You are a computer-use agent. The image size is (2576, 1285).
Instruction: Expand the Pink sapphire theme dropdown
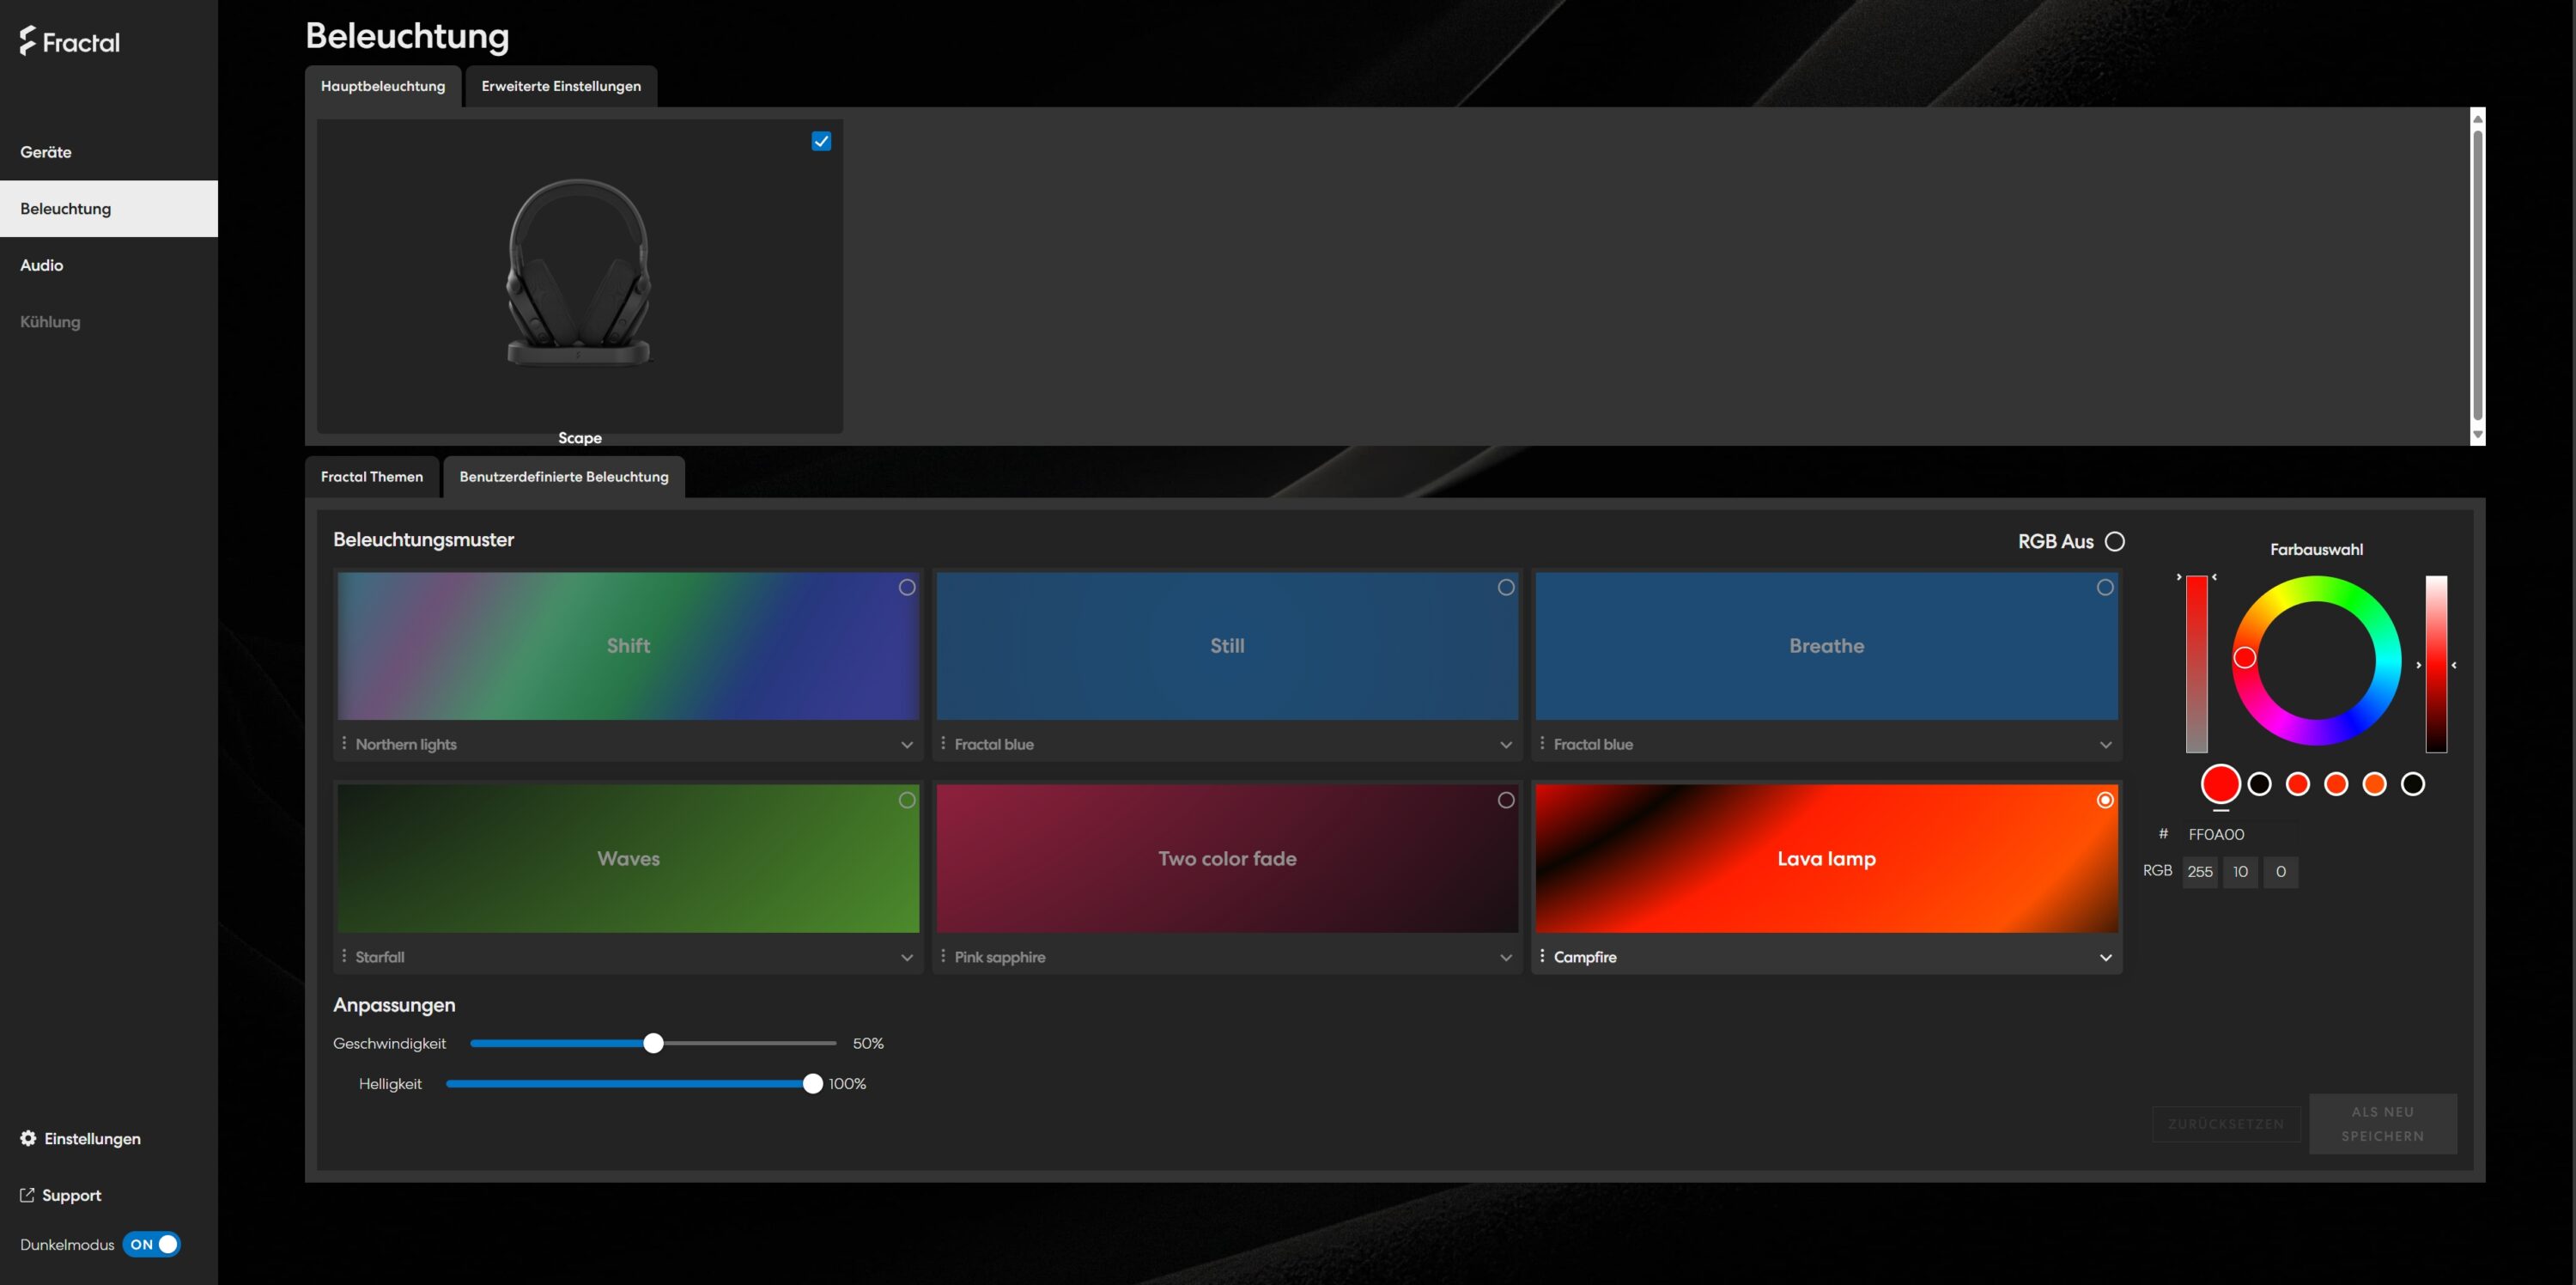[x=1505, y=957]
